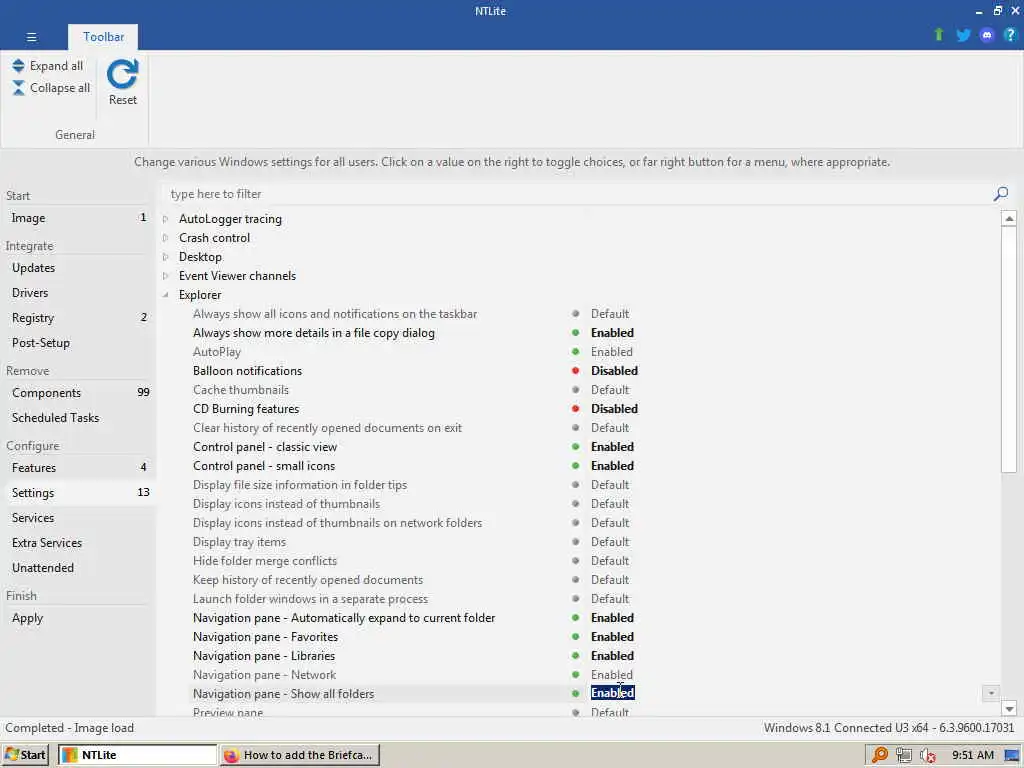Viewport: 1024px width, 768px height.
Task: Click the Collapse all label
Action: tap(60, 88)
